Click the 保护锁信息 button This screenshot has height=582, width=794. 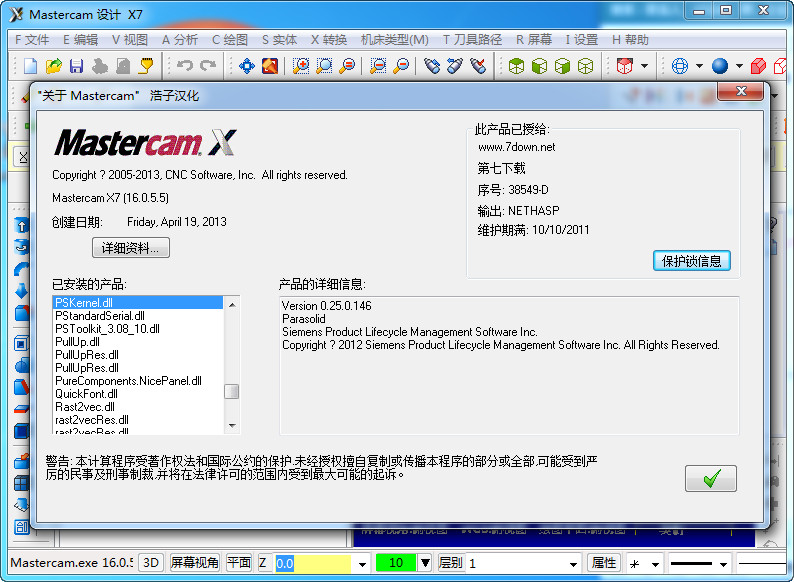[691, 261]
